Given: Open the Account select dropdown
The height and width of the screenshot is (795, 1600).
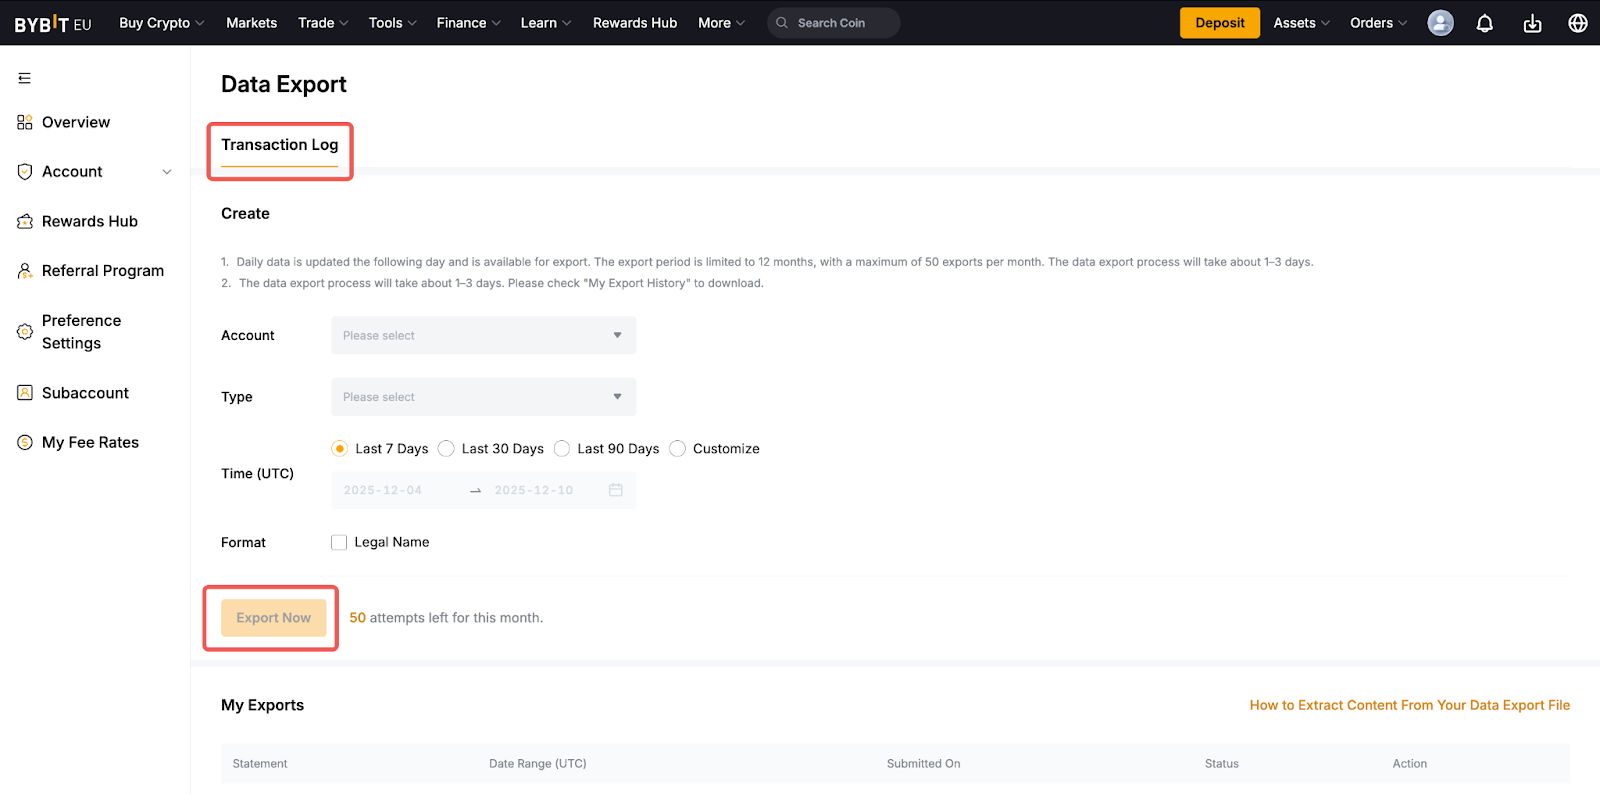Looking at the screenshot, I should (x=483, y=336).
